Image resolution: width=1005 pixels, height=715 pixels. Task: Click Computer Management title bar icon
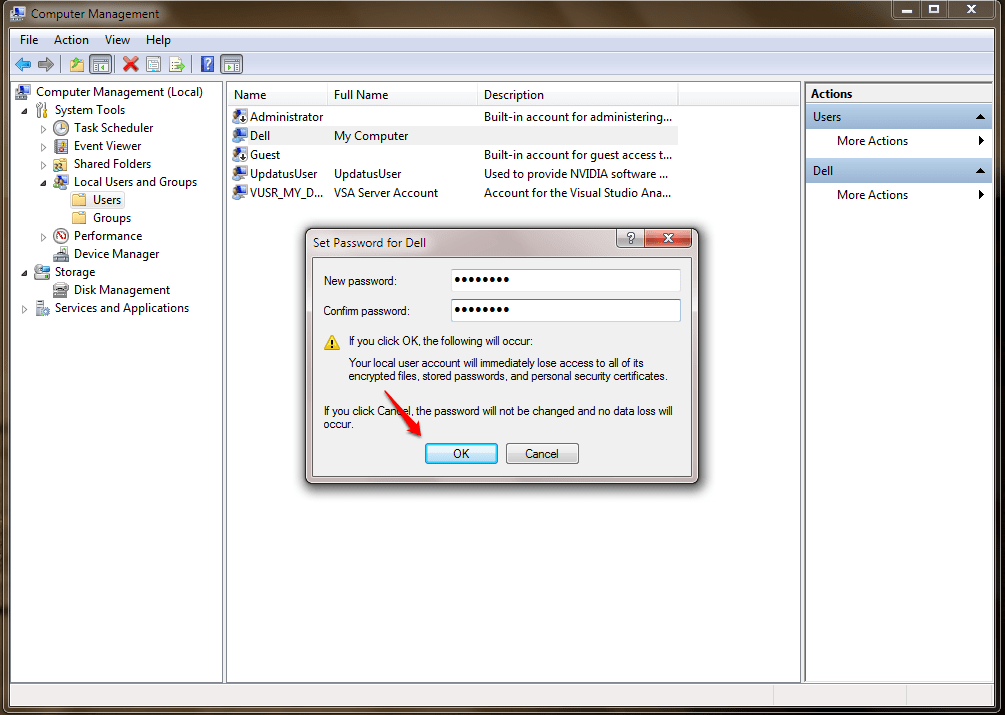pos(18,13)
